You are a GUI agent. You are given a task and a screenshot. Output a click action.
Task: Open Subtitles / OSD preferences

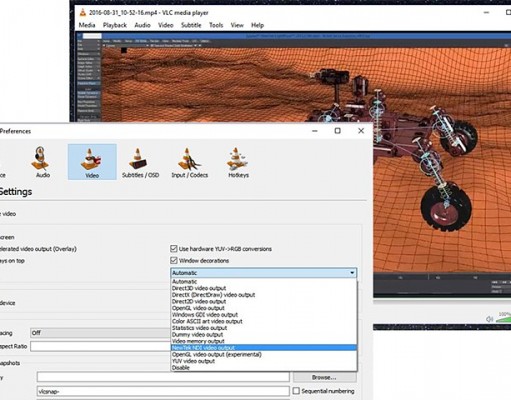pos(140,162)
